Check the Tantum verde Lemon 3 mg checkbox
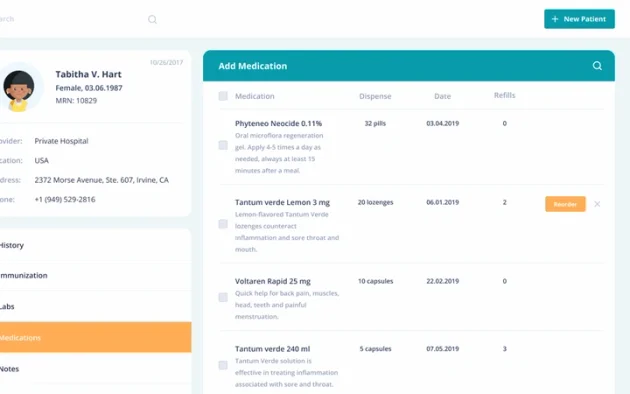The width and height of the screenshot is (630, 394). click(x=223, y=224)
